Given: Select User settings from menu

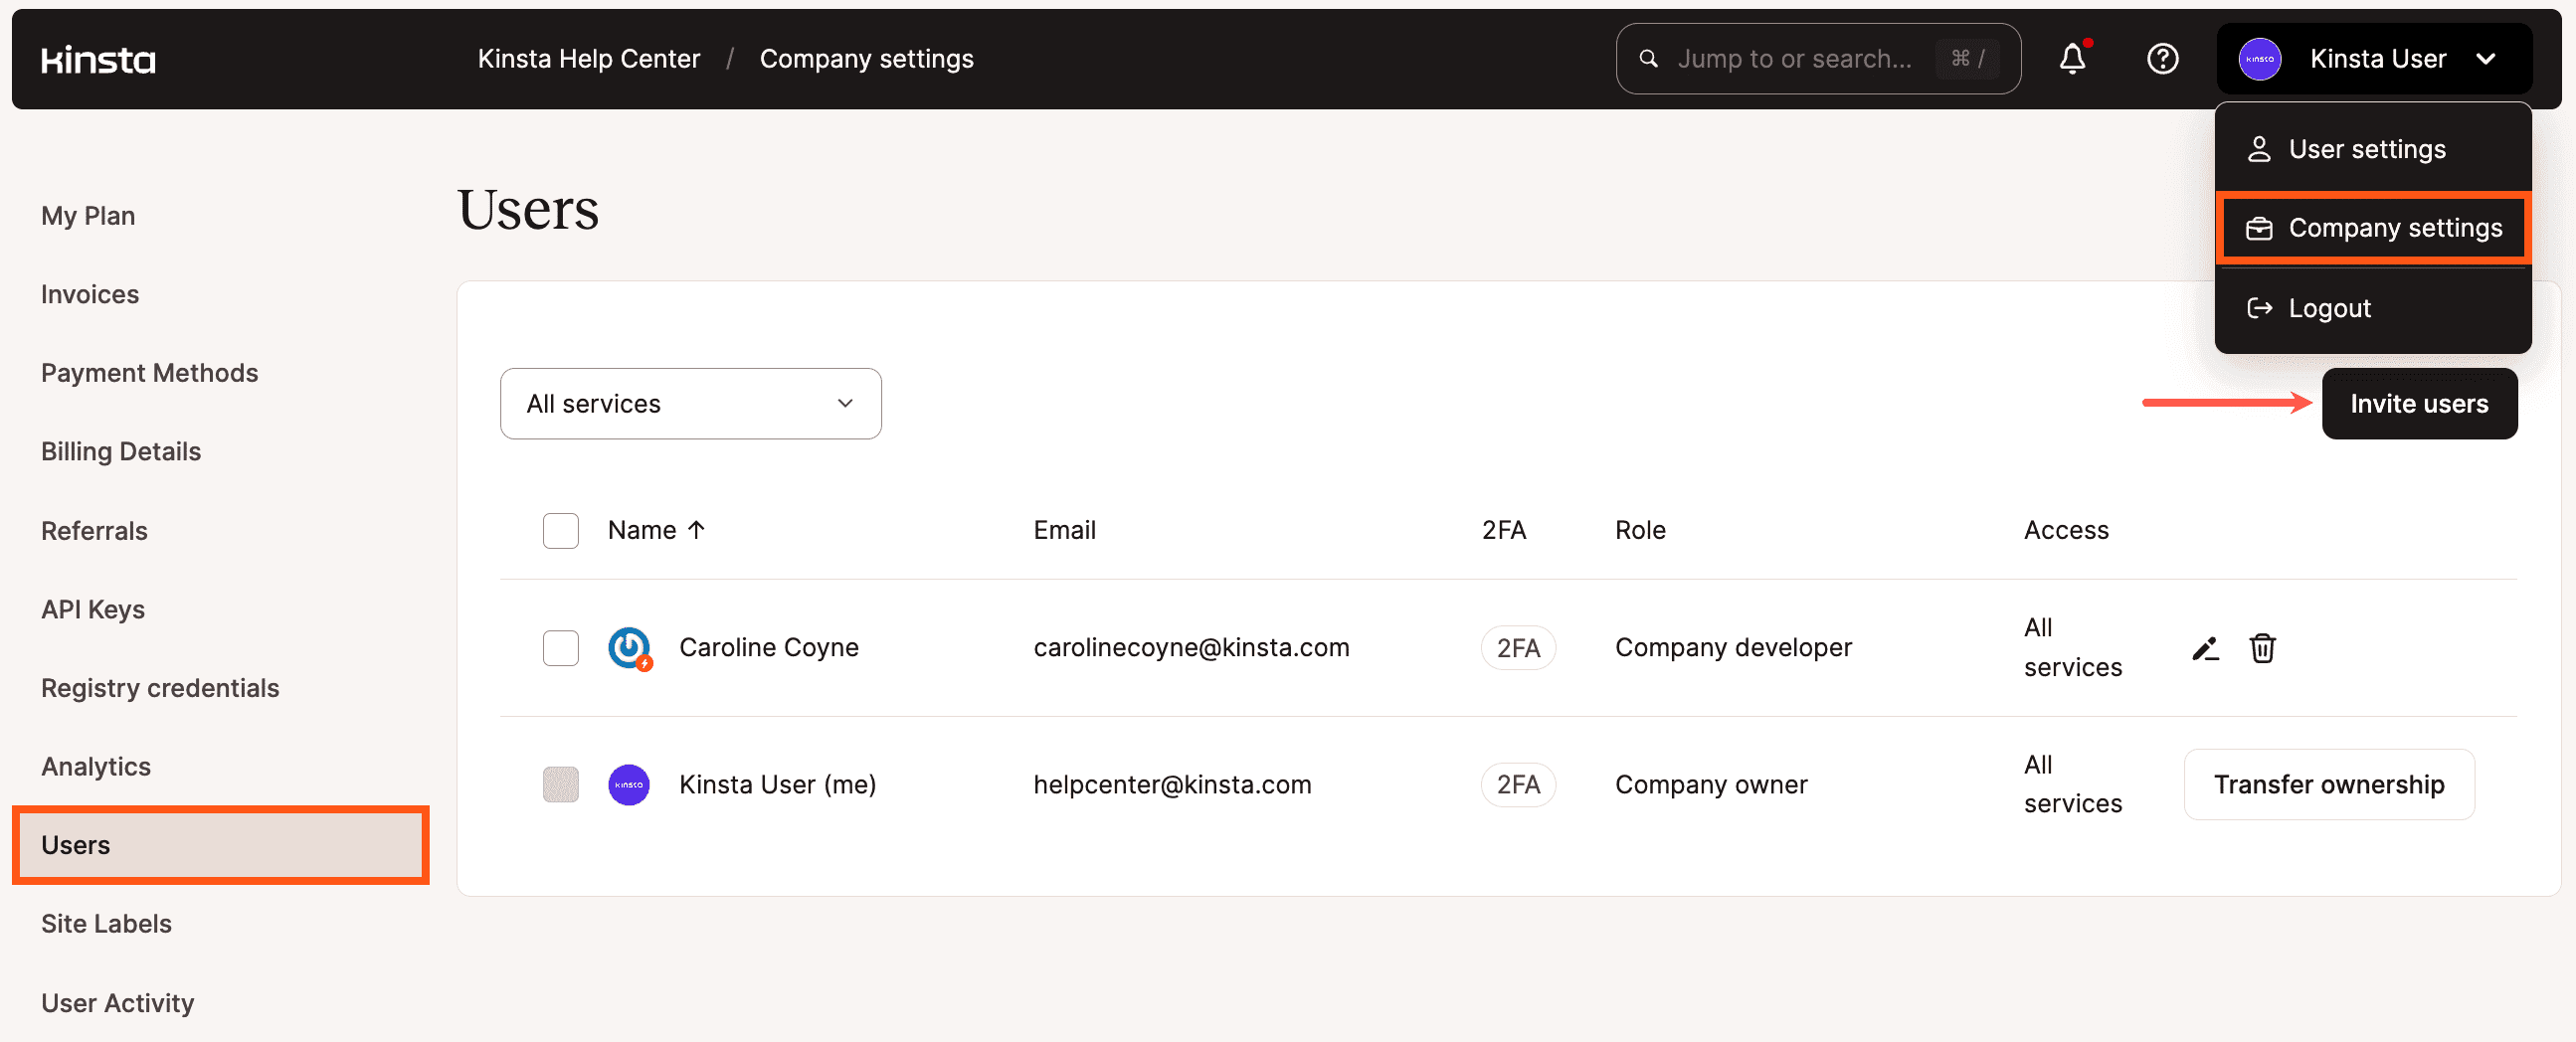Looking at the screenshot, I should pos(2372,149).
